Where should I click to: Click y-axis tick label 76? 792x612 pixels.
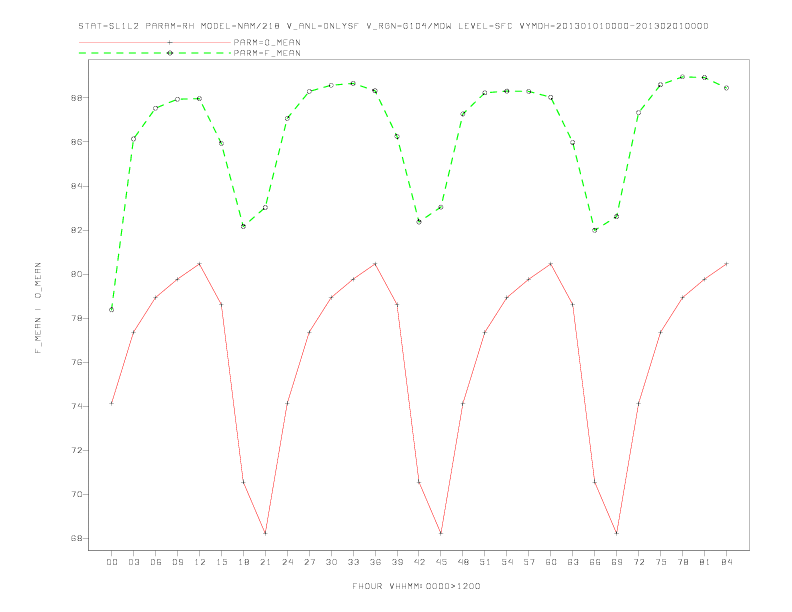coord(76,363)
